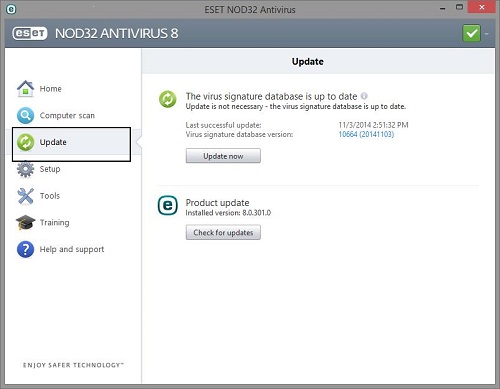Click the Home house icon
Image resolution: width=500 pixels, height=389 pixels.
[25, 89]
